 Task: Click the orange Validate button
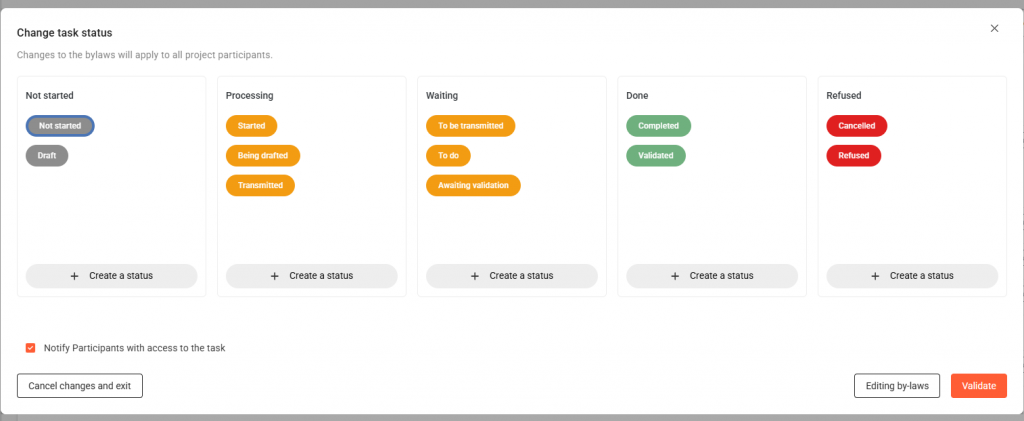coord(978,386)
